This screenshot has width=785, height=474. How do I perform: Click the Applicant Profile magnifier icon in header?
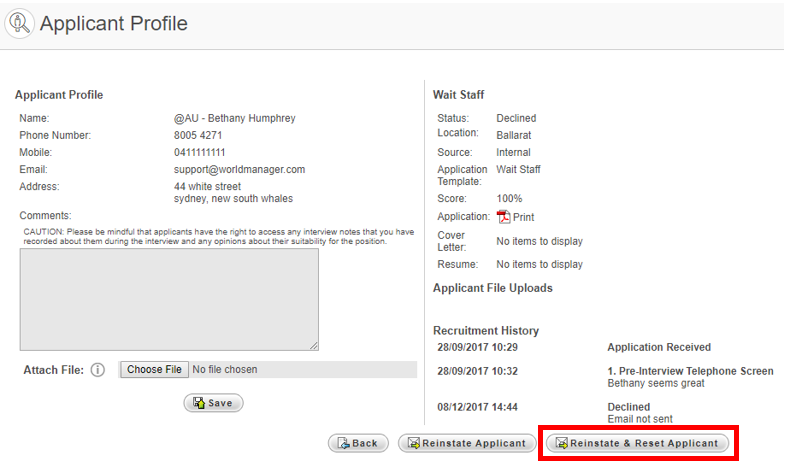point(20,24)
